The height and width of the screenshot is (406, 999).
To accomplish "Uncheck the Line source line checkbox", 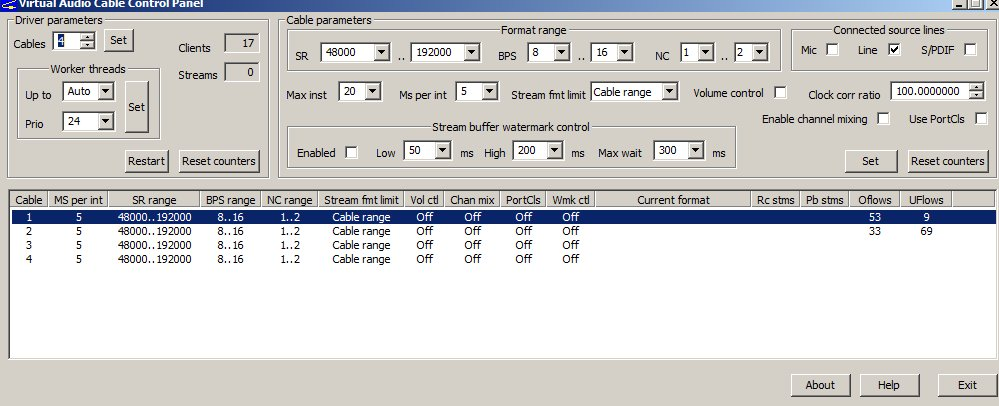I will 895,49.
